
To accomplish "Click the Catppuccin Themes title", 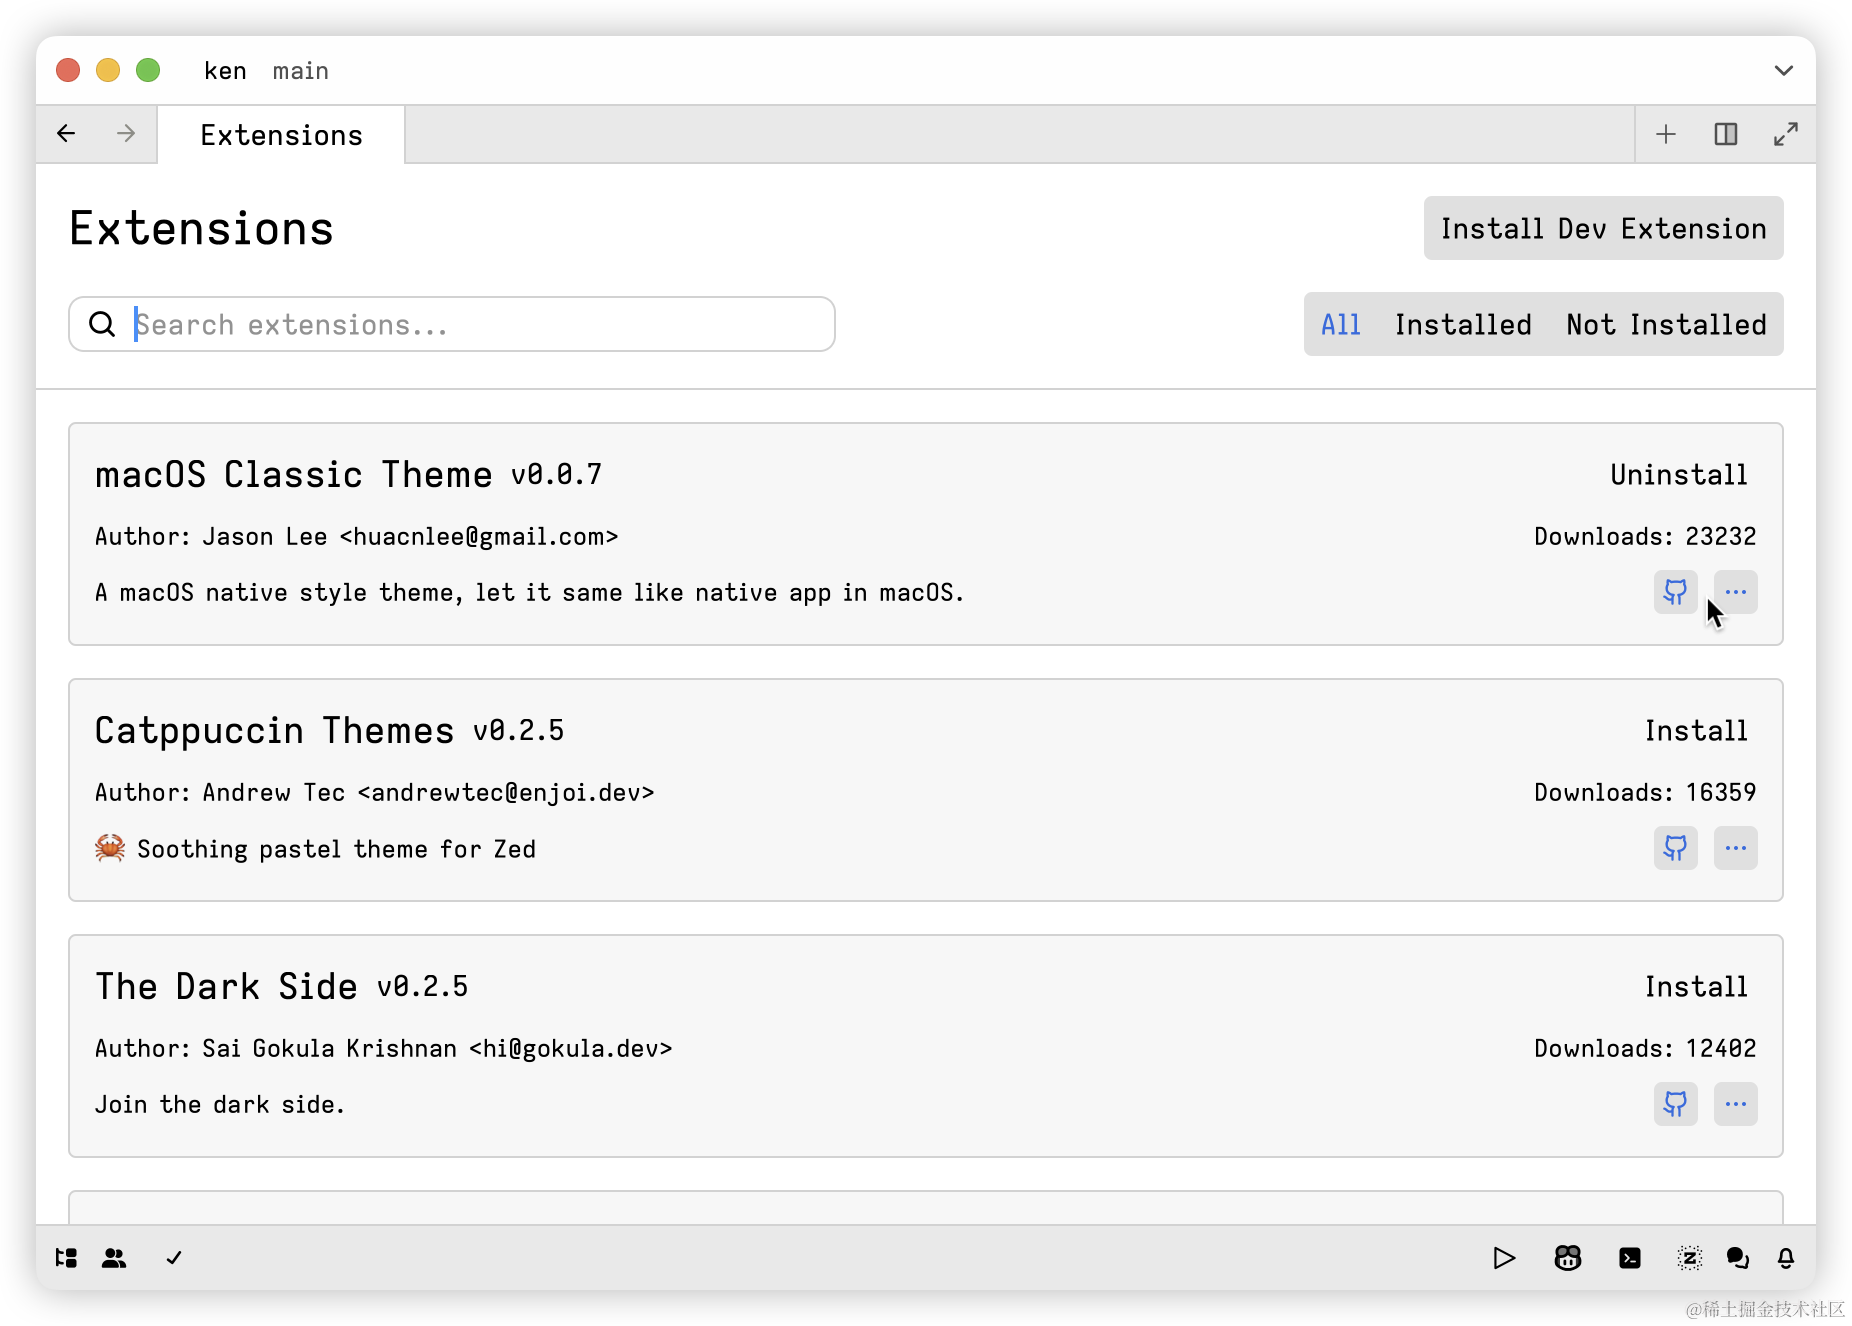I will pos(274,730).
